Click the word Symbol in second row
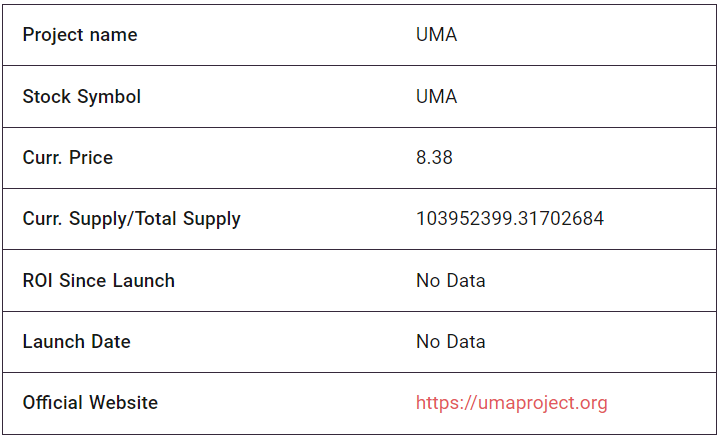The height and width of the screenshot is (437, 720). click(109, 96)
